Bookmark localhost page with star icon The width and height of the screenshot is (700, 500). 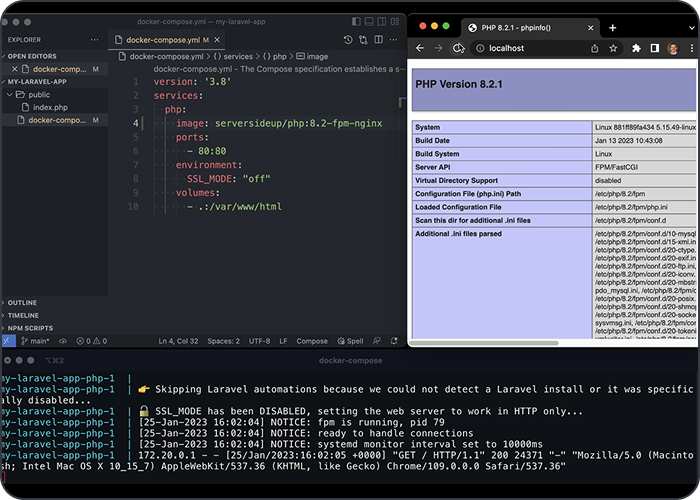pos(615,47)
